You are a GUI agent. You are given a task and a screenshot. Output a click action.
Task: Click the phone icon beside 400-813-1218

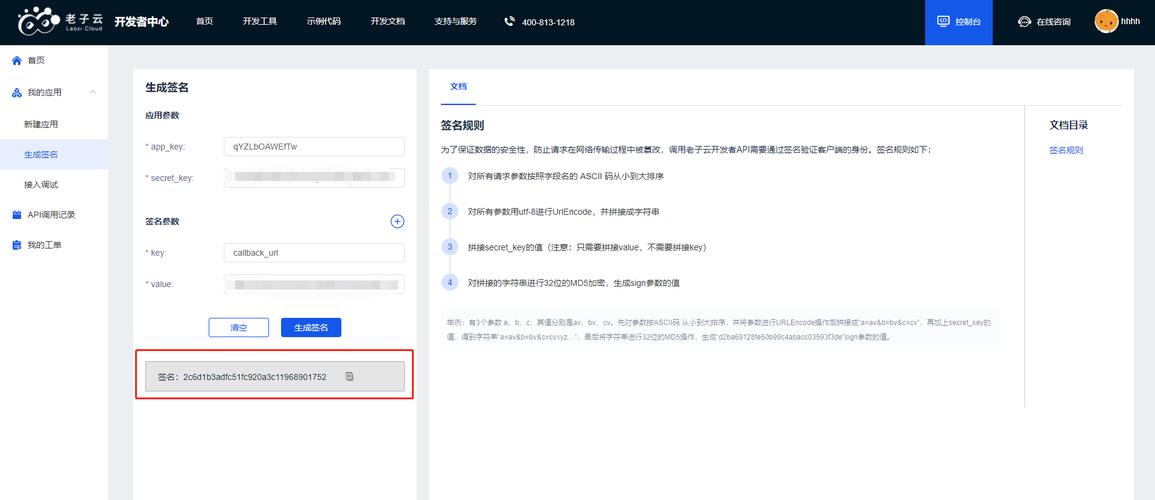(510, 21)
